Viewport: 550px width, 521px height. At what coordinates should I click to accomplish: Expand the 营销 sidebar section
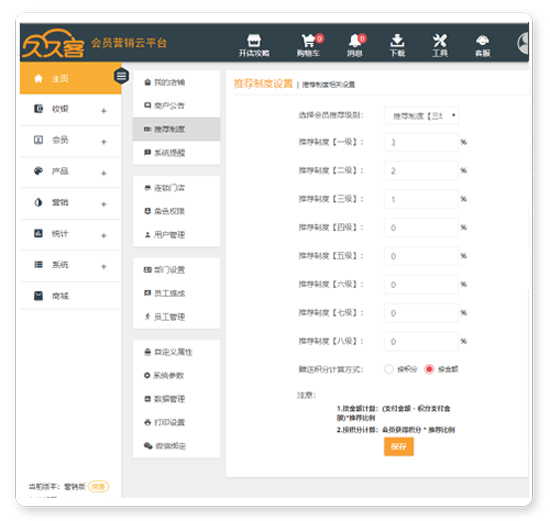tap(71, 203)
